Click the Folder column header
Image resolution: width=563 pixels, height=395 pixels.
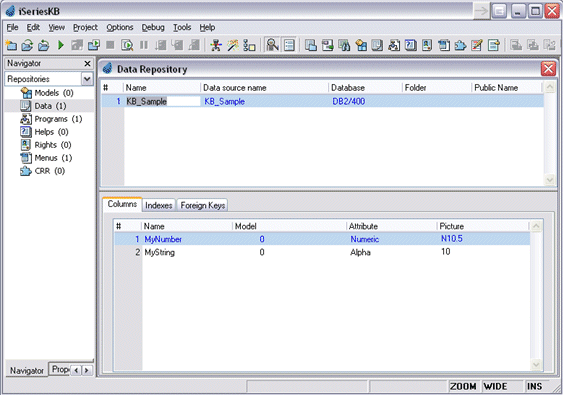point(436,88)
